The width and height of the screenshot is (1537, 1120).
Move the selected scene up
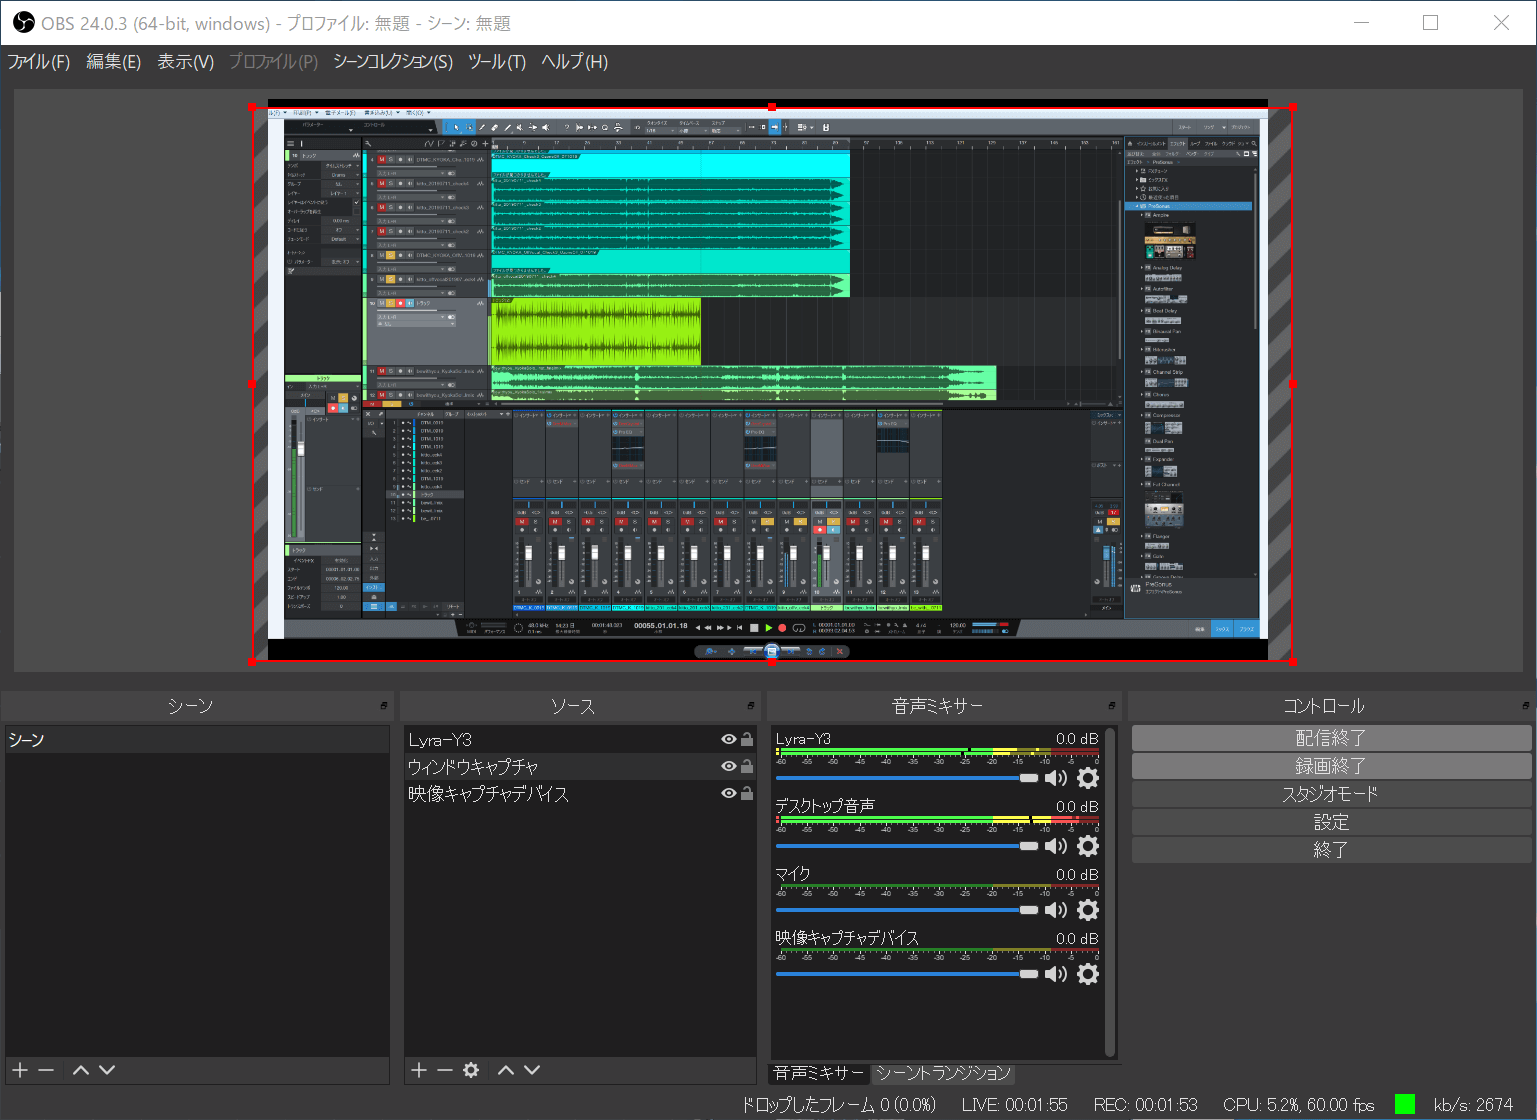click(81, 1070)
